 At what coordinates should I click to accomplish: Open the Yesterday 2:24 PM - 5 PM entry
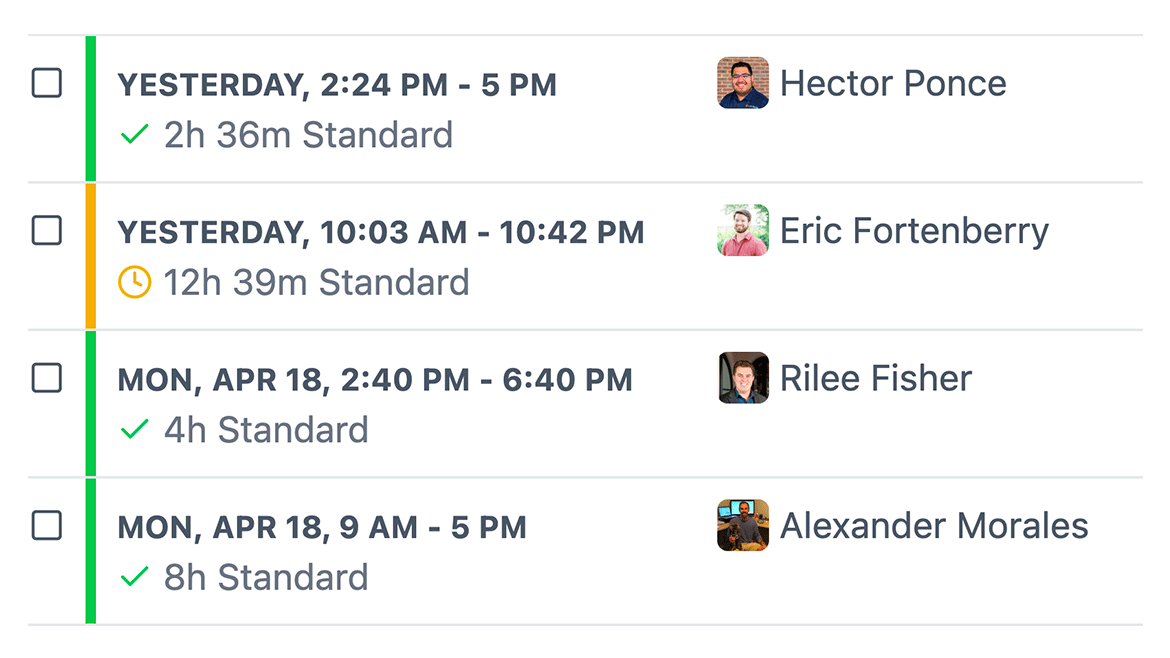click(x=337, y=85)
